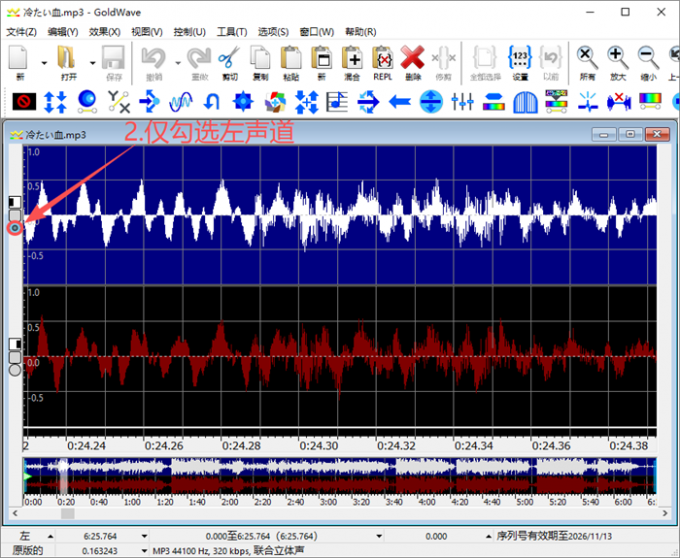Viewport: 680px width, 558px height.
Task: Click the Redo (重做) toolbar icon
Action: [x=199, y=58]
